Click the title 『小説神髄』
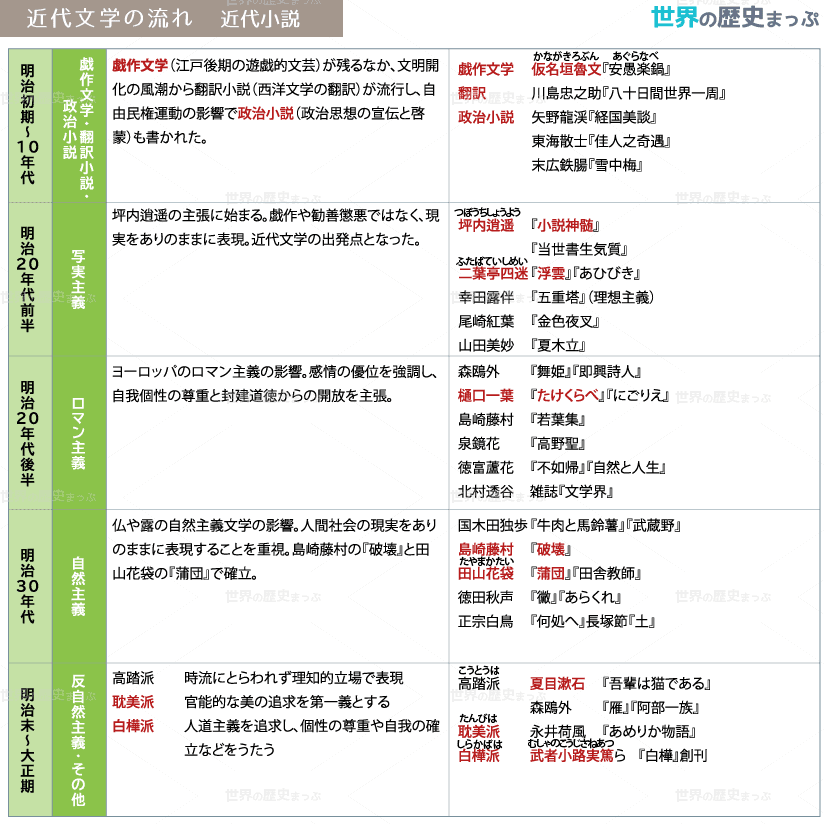This screenshot has height=824, width=824. pyautogui.click(x=565, y=225)
